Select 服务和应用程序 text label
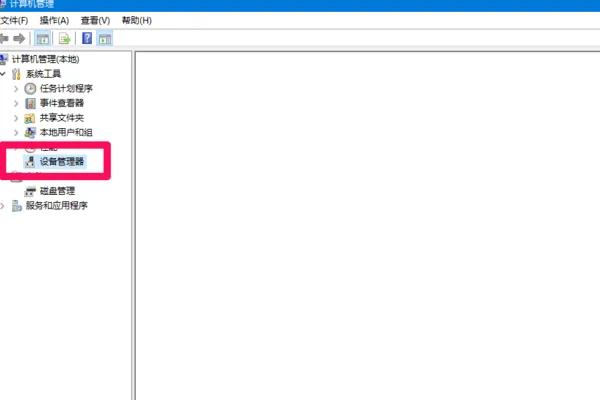Image resolution: width=600 pixels, height=400 pixels. [x=57, y=205]
